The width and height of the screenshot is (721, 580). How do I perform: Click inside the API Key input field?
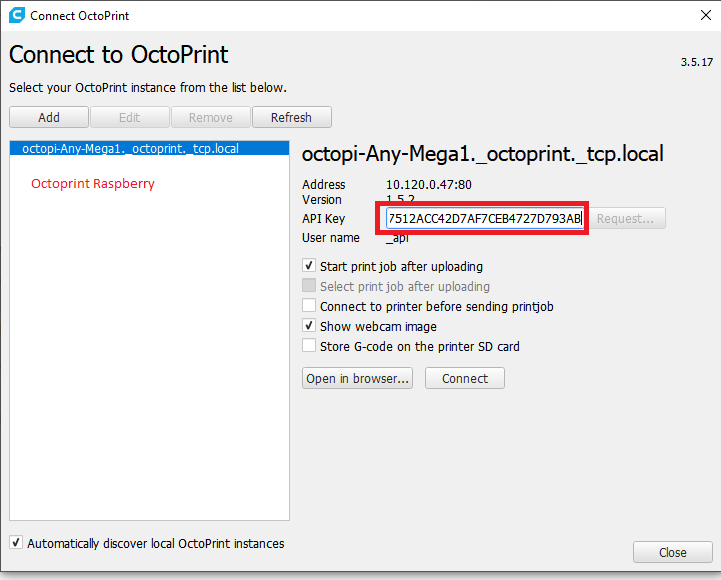pos(485,218)
